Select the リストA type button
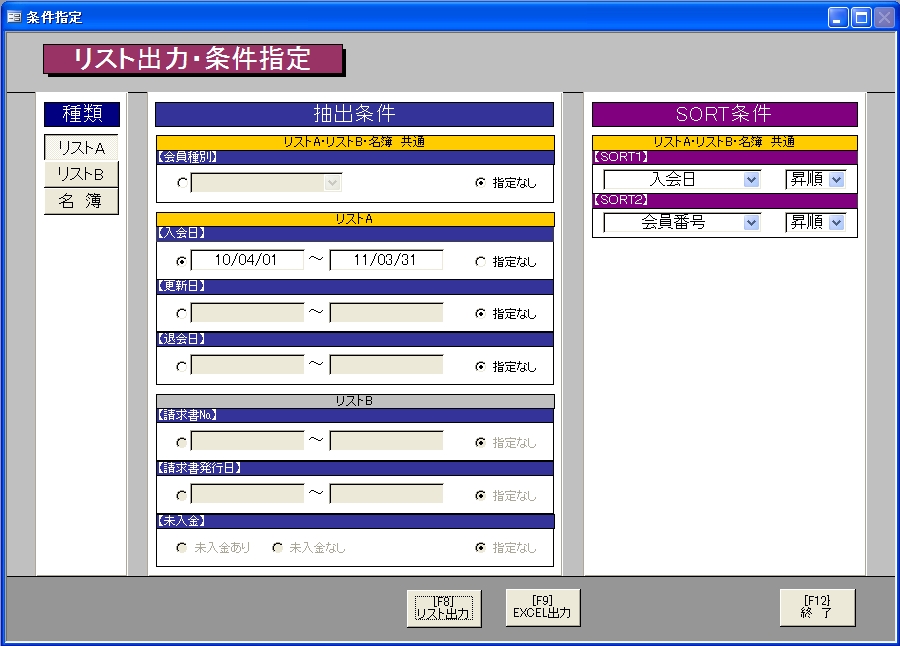Image resolution: width=900 pixels, height=646 pixels. (81, 148)
